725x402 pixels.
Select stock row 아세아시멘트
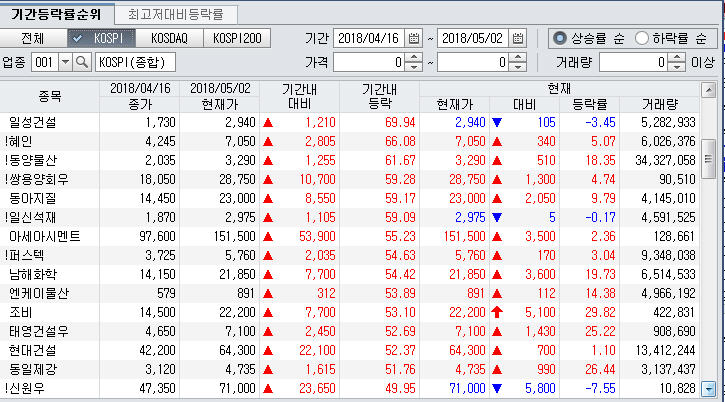pyautogui.click(x=350, y=236)
